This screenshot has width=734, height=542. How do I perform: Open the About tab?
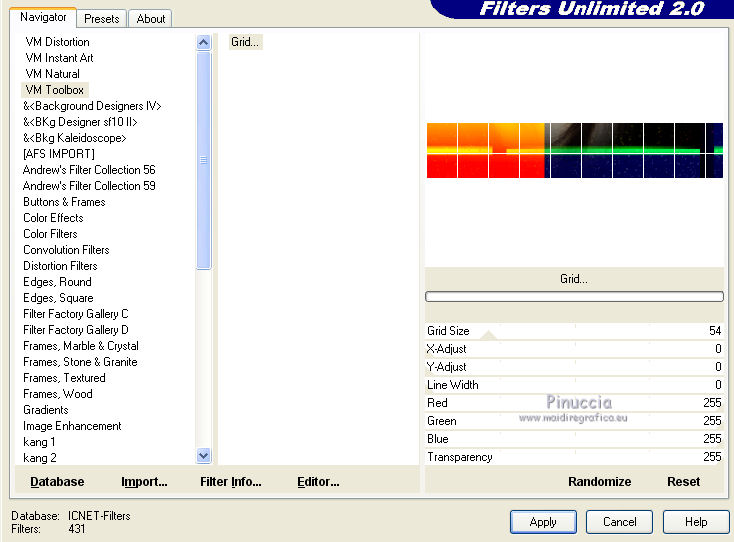click(x=150, y=19)
